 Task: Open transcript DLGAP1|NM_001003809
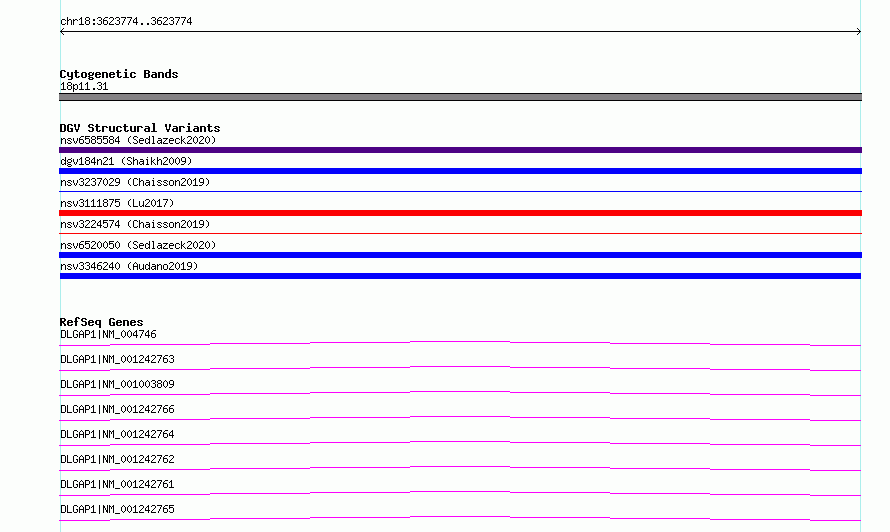(117, 384)
